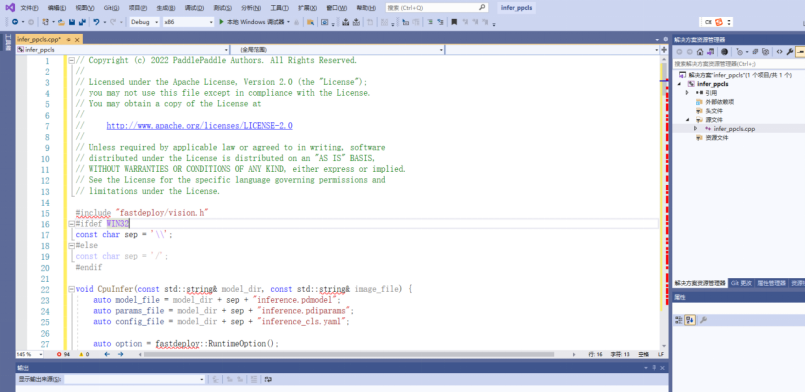Collapse the CpuInfer function at line 22
This screenshot has height=392, width=806.
(71, 289)
